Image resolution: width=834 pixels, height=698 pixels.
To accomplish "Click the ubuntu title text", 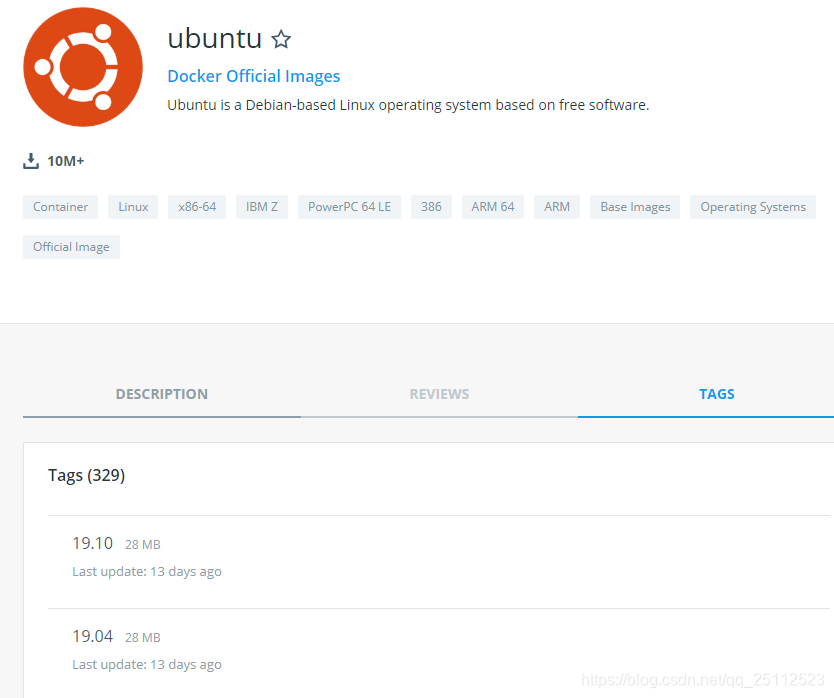I will (214, 39).
